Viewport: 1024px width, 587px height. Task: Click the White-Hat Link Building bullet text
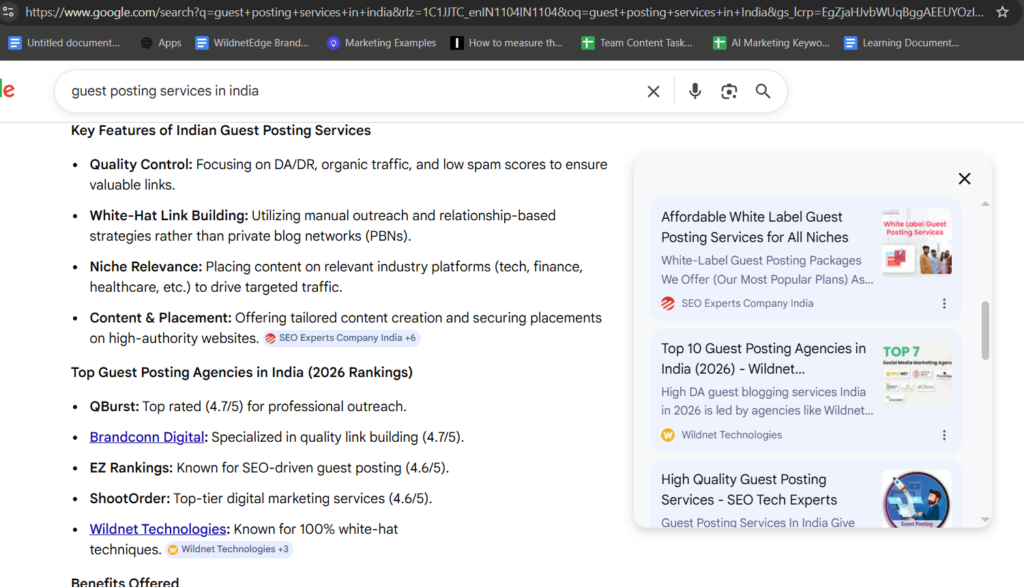323,226
